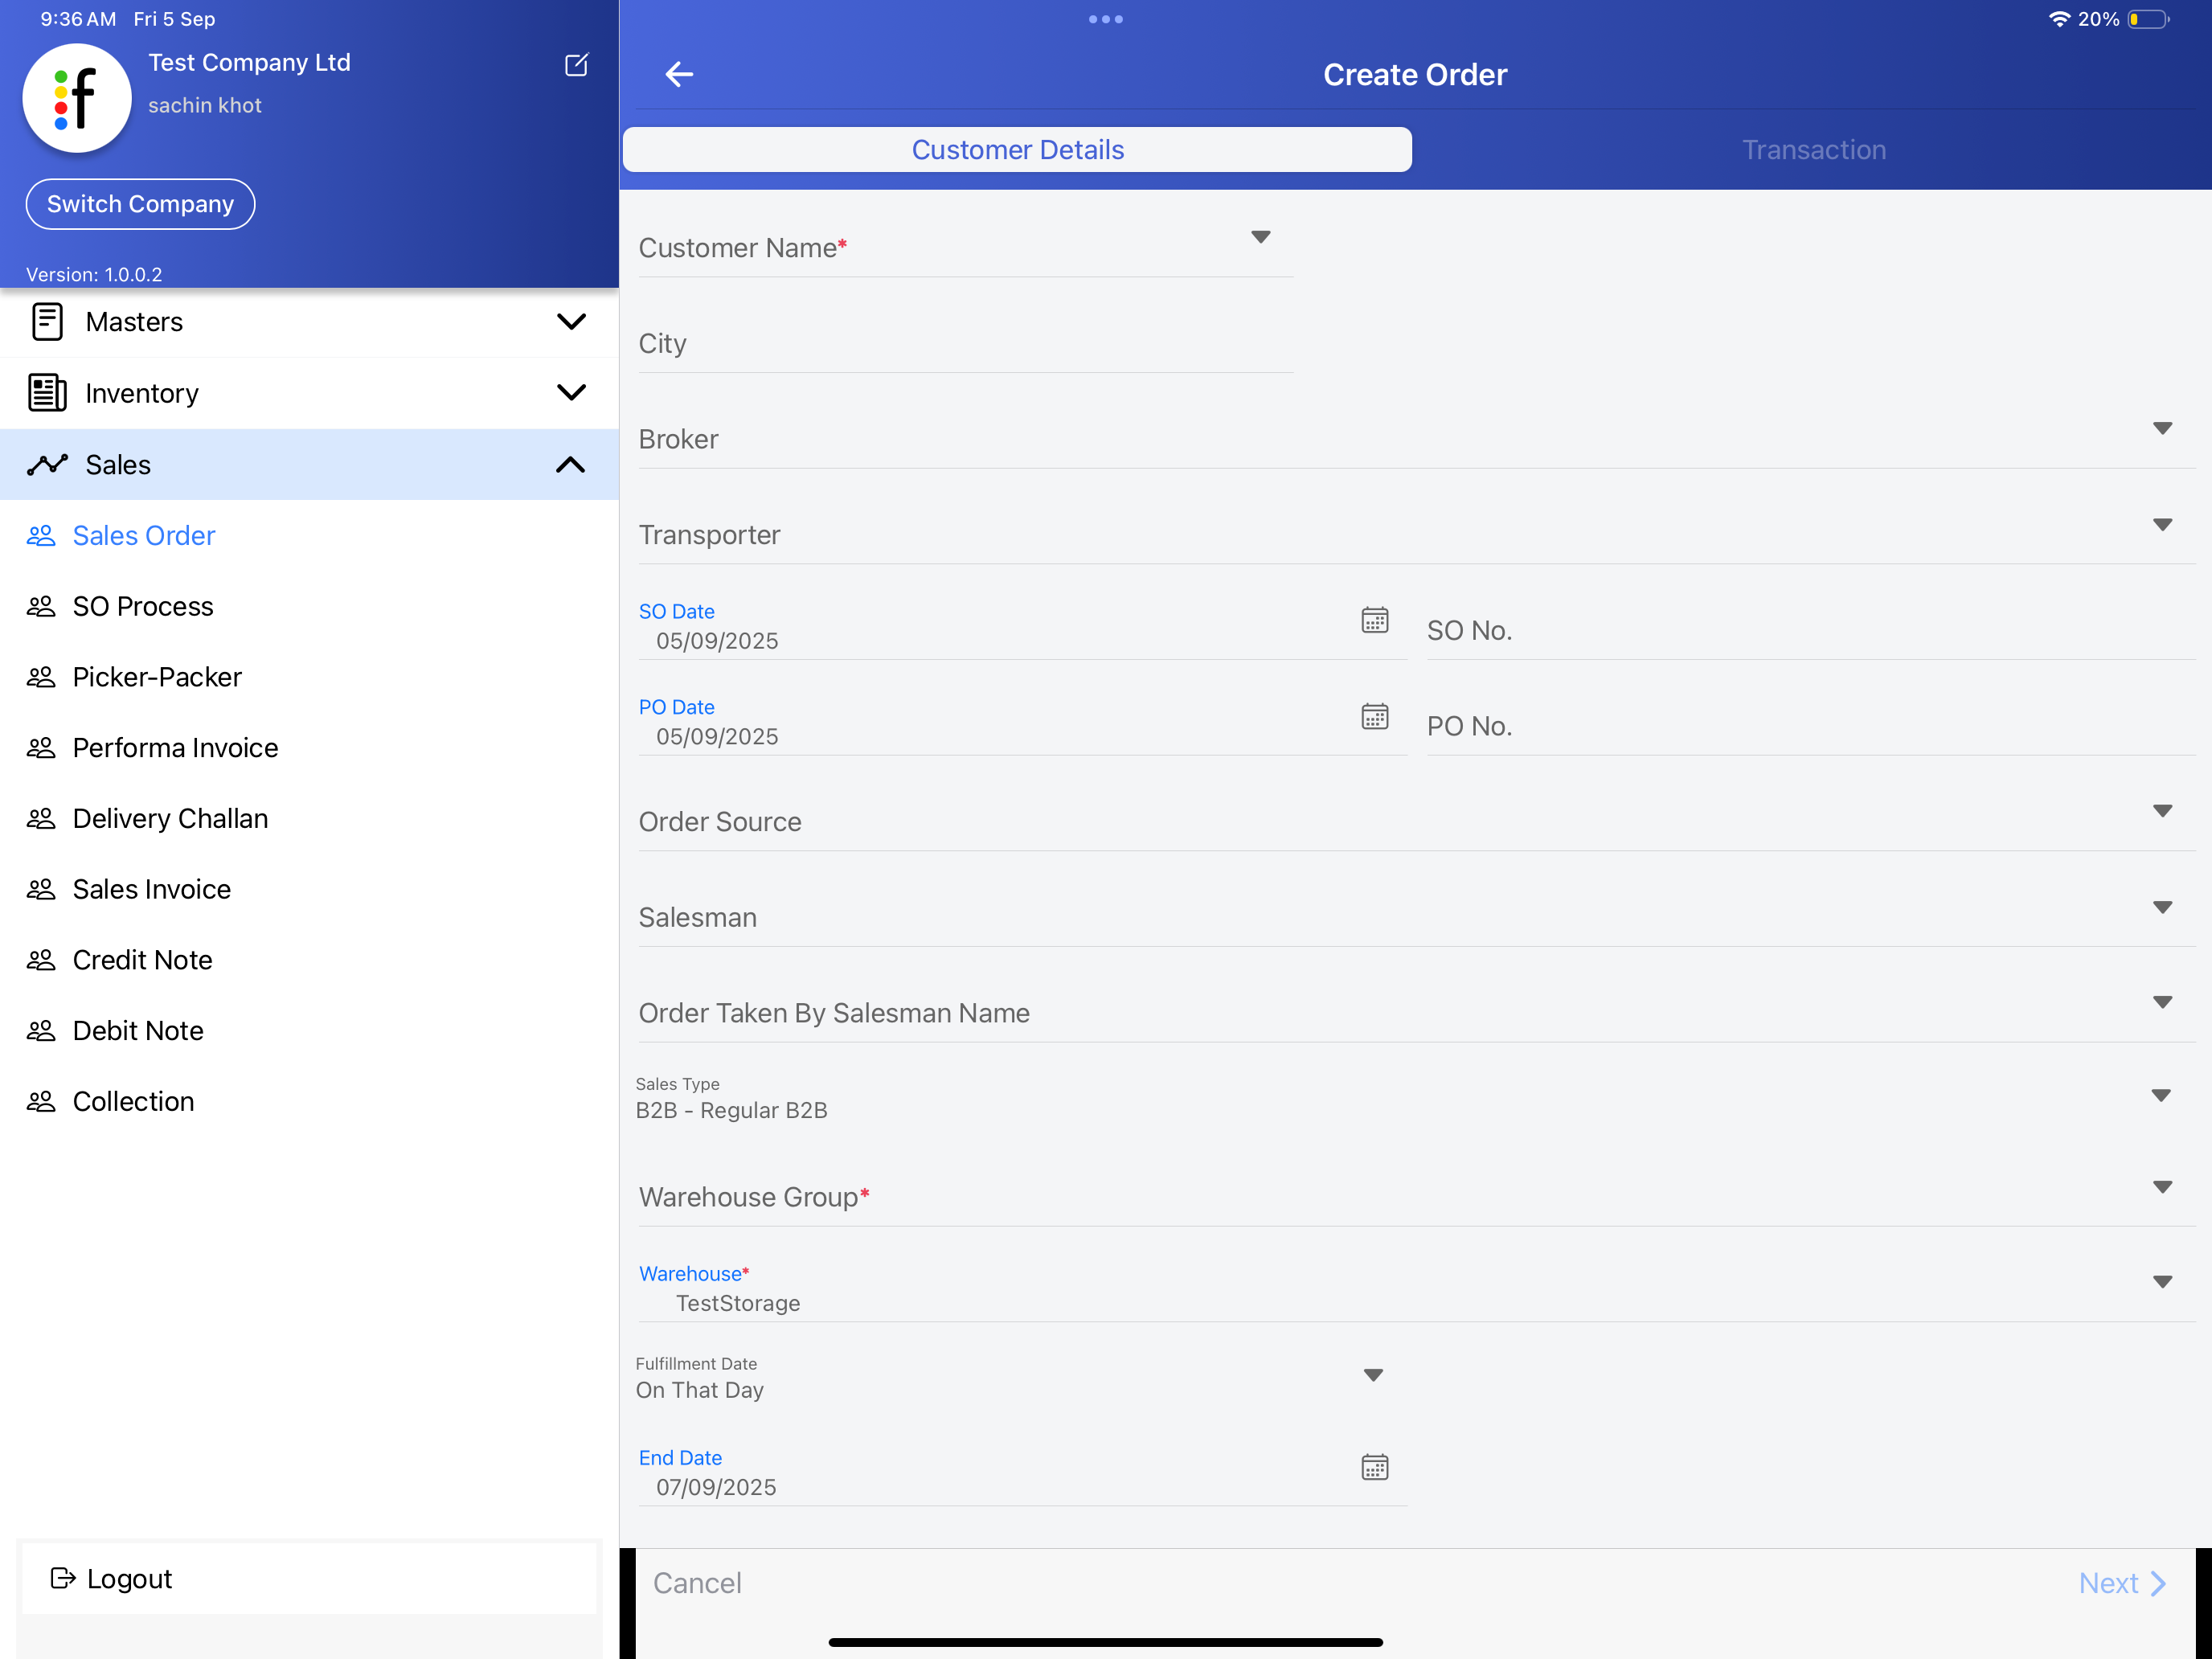The image size is (2212, 1659).
Task: Focus the City input field
Action: [x=965, y=343]
